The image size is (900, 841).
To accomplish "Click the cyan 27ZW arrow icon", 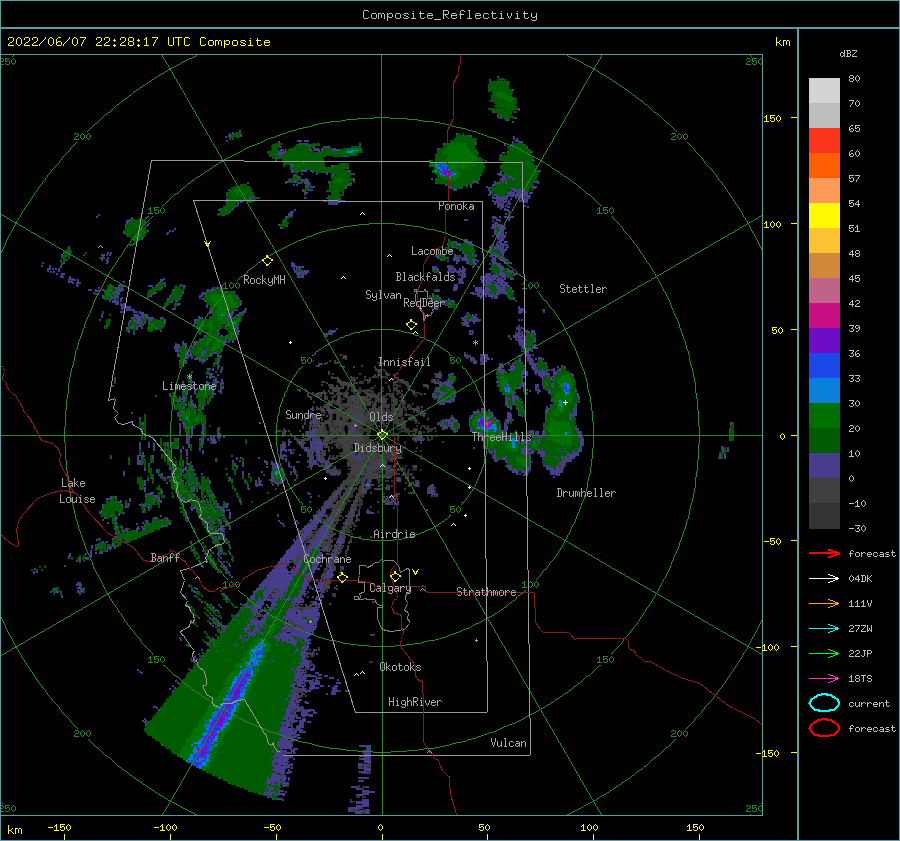I will click(824, 629).
